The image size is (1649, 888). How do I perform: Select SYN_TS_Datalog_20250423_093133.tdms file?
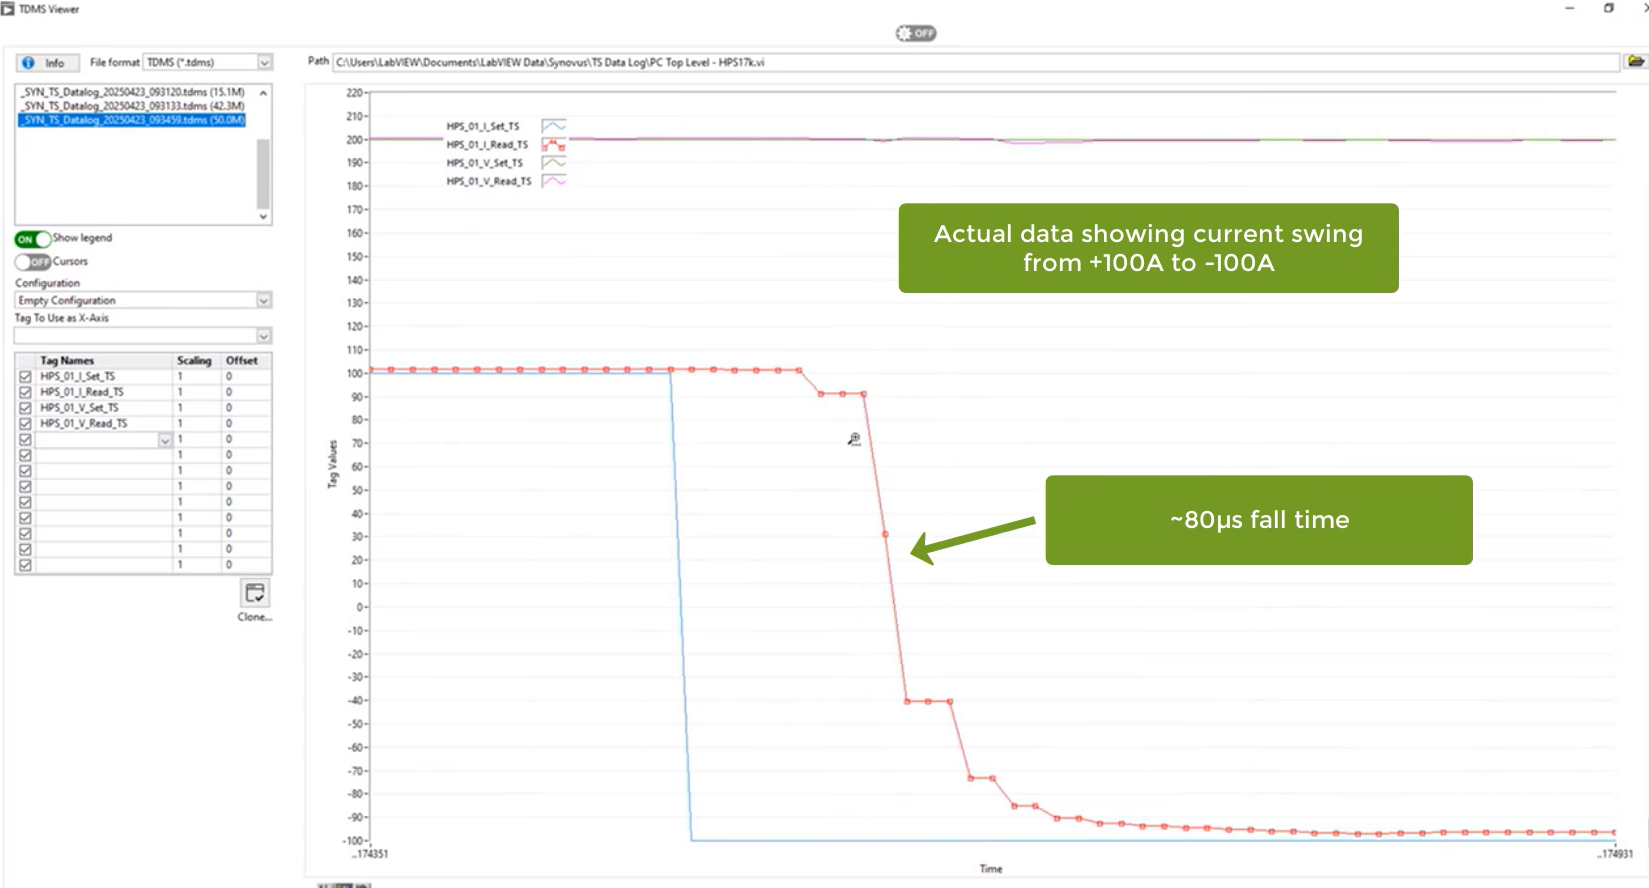tap(132, 106)
